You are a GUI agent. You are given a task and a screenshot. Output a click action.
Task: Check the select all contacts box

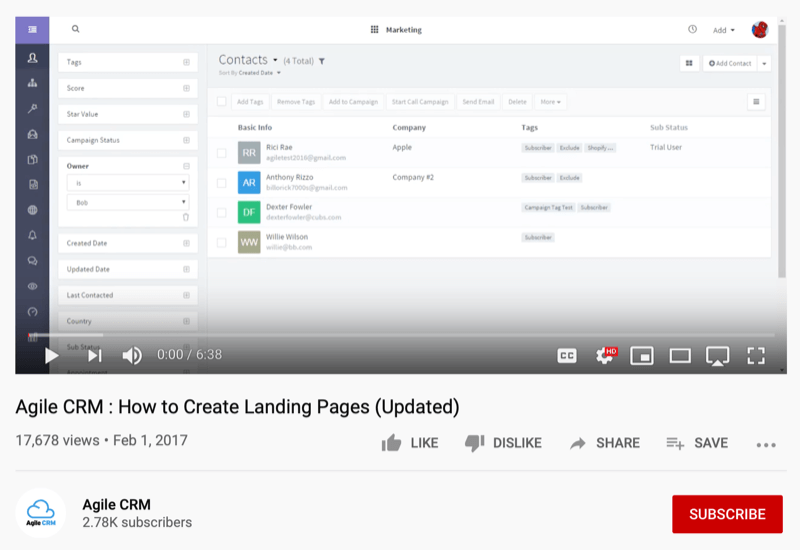(221, 101)
